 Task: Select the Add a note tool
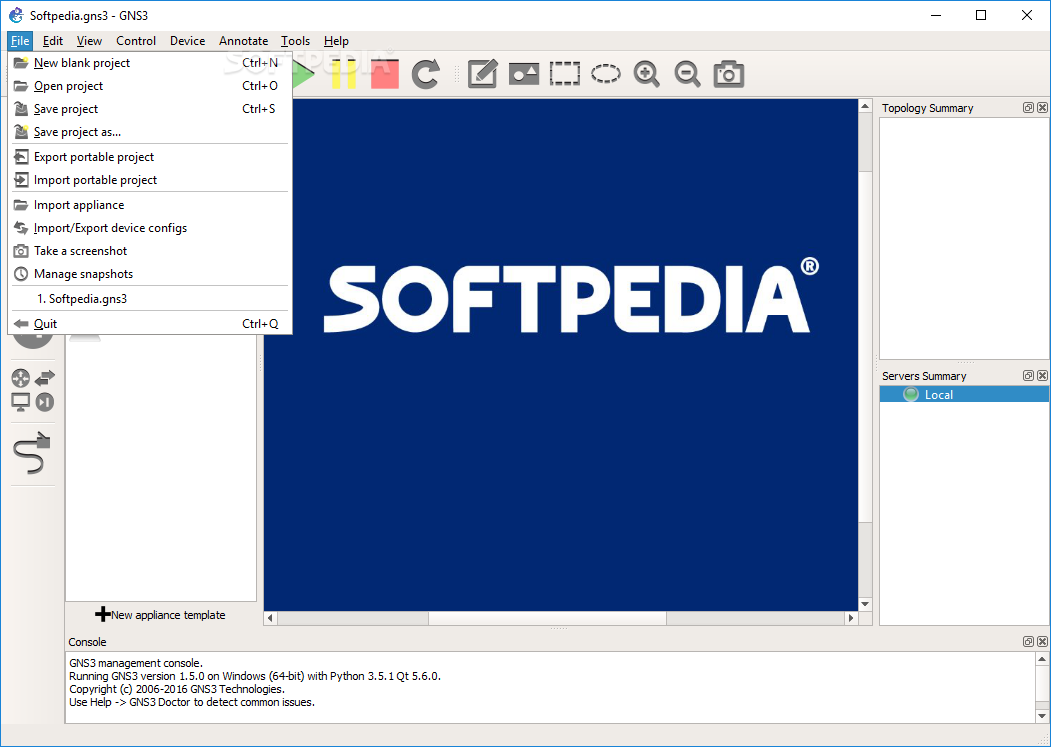tap(482, 74)
